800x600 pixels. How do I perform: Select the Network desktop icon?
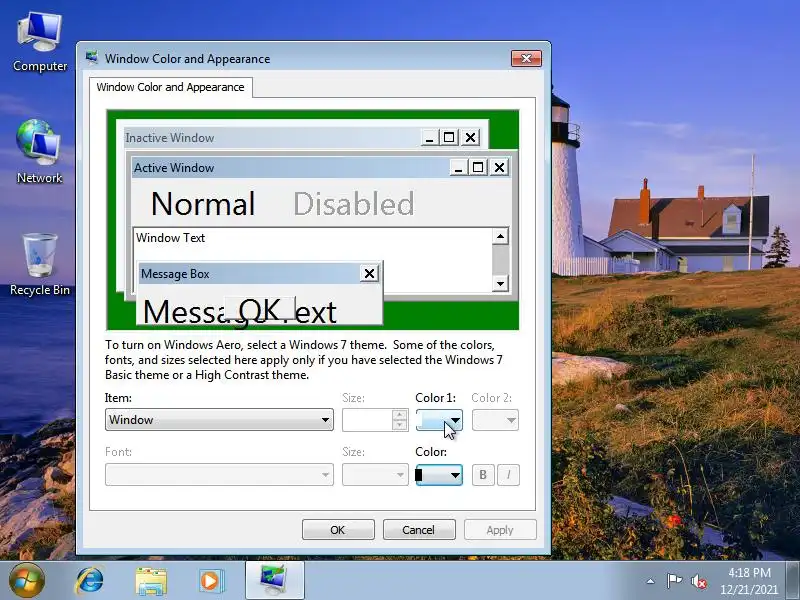tap(39, 151)
